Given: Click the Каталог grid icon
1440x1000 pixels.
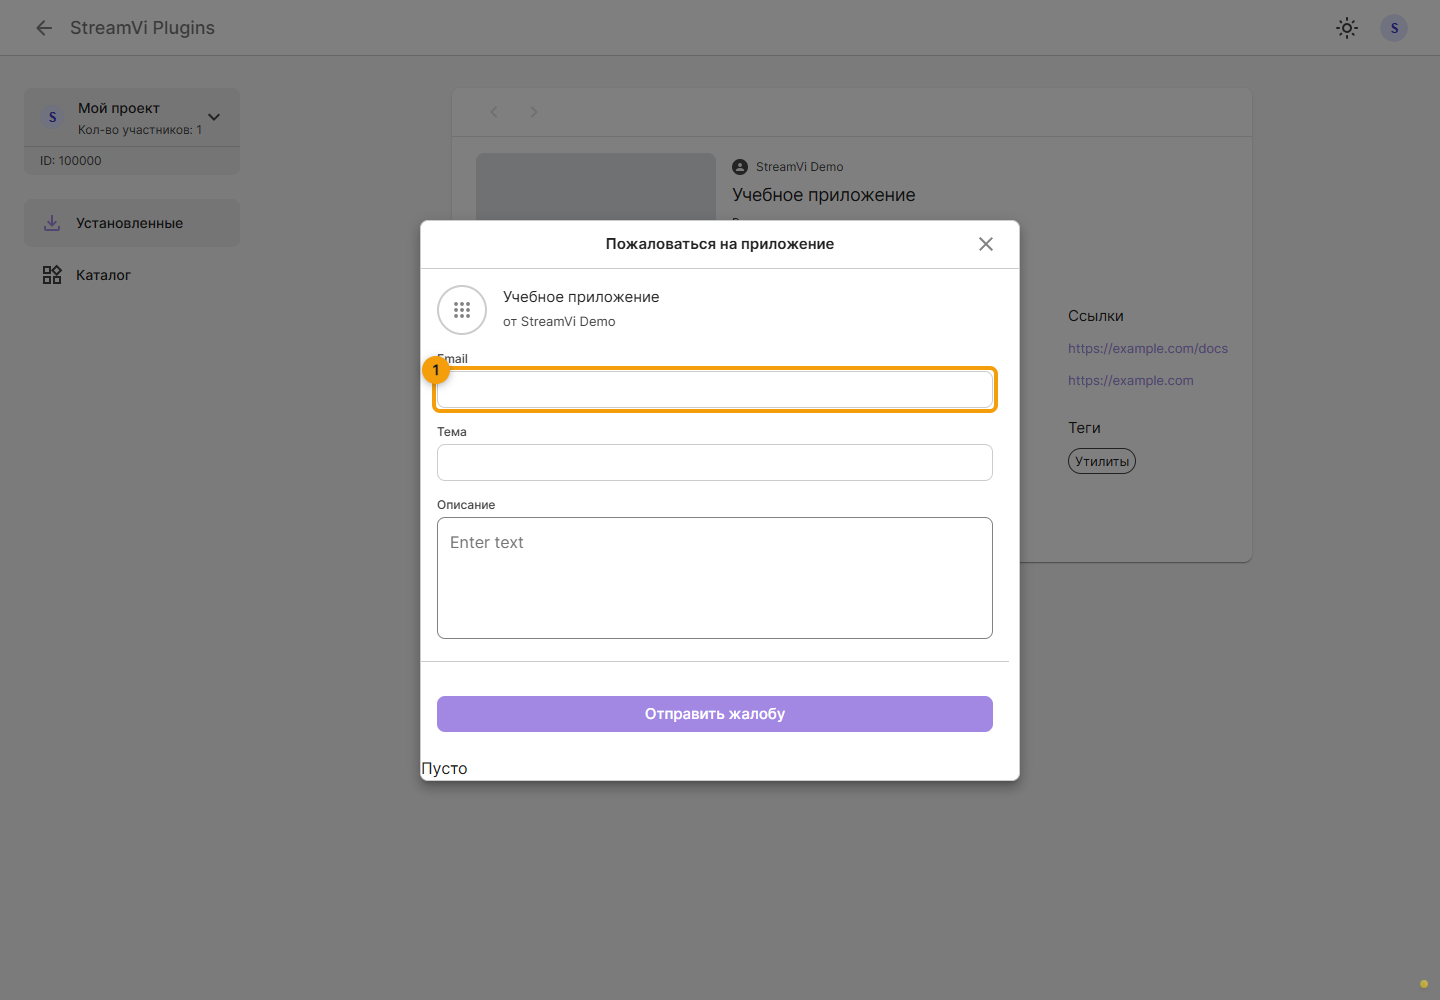Looking at the screenshot, I should click(52, 275).
